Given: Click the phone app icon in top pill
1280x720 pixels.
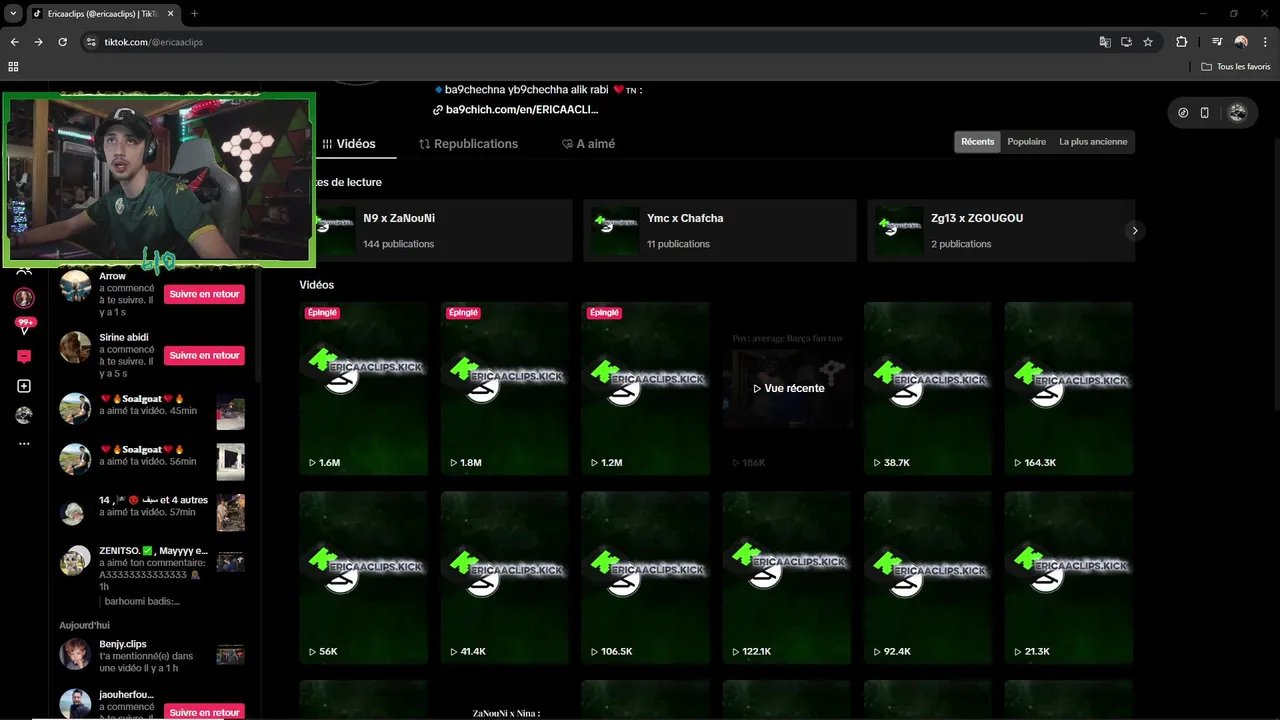Looking at the screenshot, I should click(1204, 113).
